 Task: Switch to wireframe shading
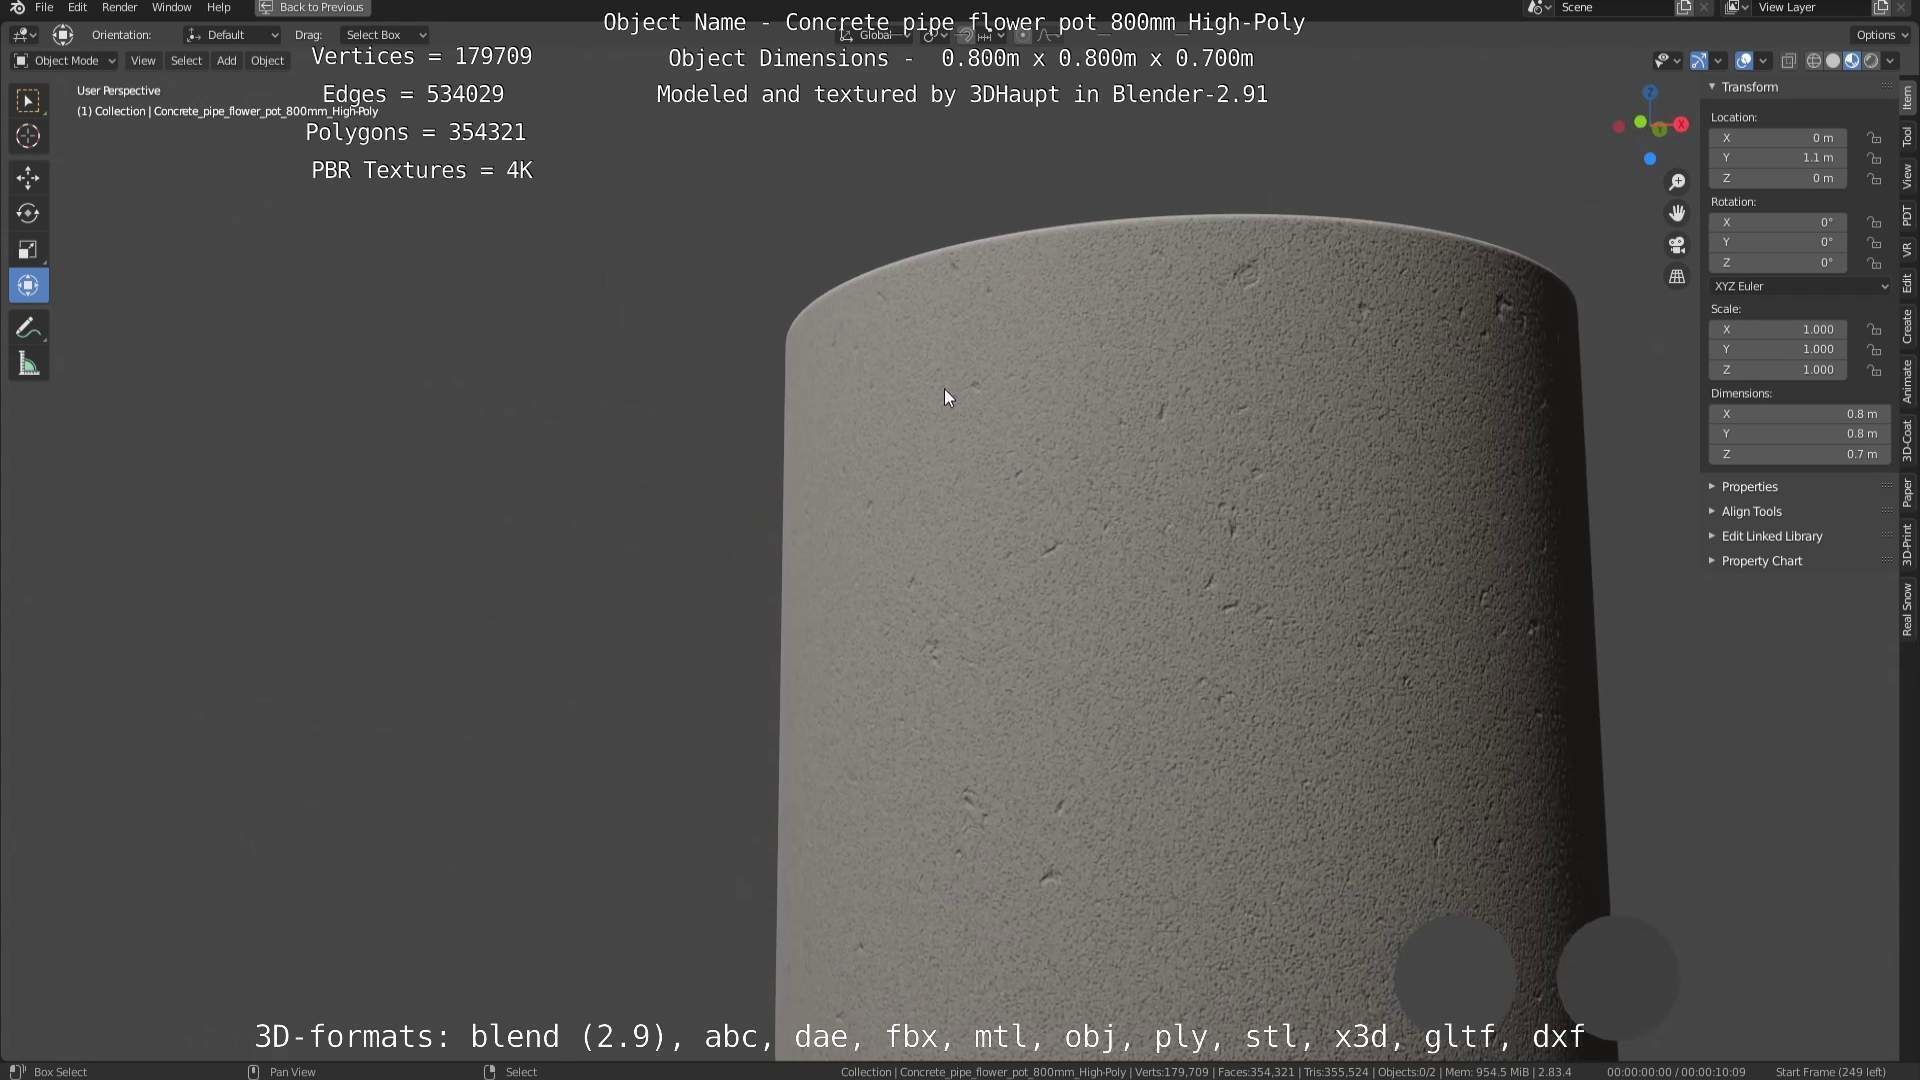[1813, 61]
